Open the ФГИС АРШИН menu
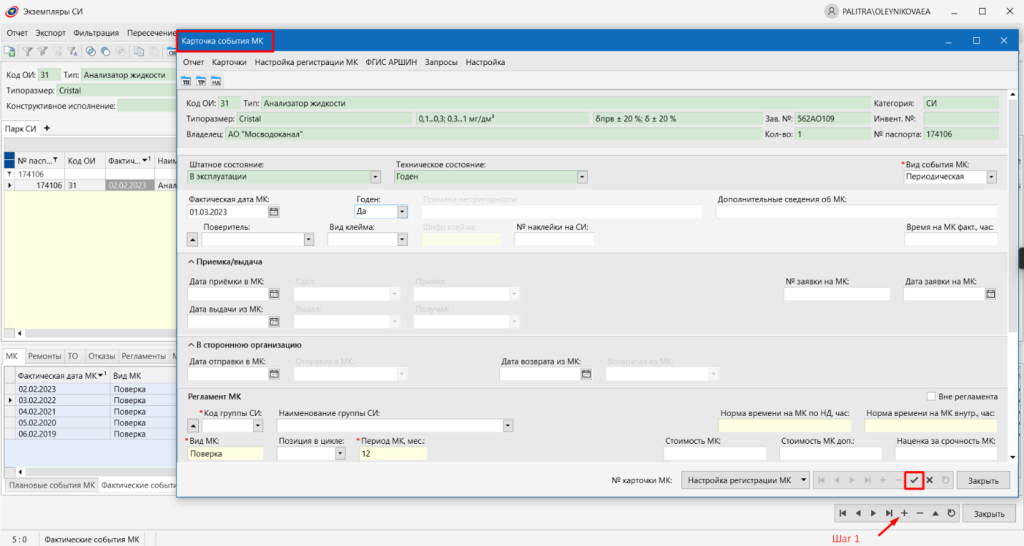 [391, 62]
